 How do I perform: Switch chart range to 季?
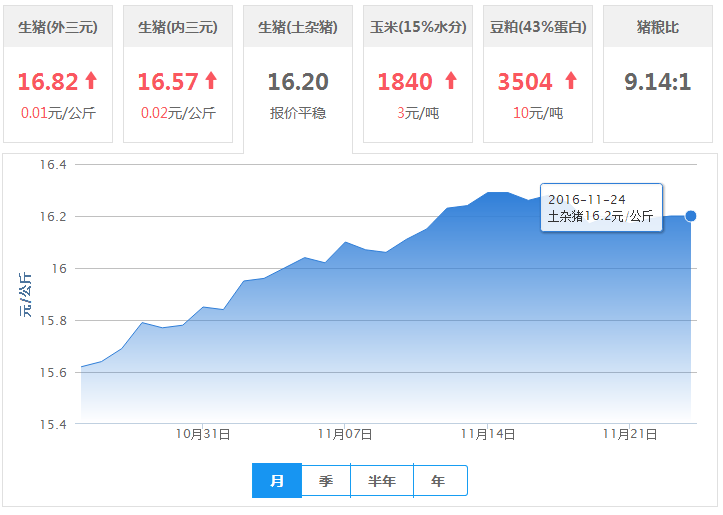click(326, 481)
